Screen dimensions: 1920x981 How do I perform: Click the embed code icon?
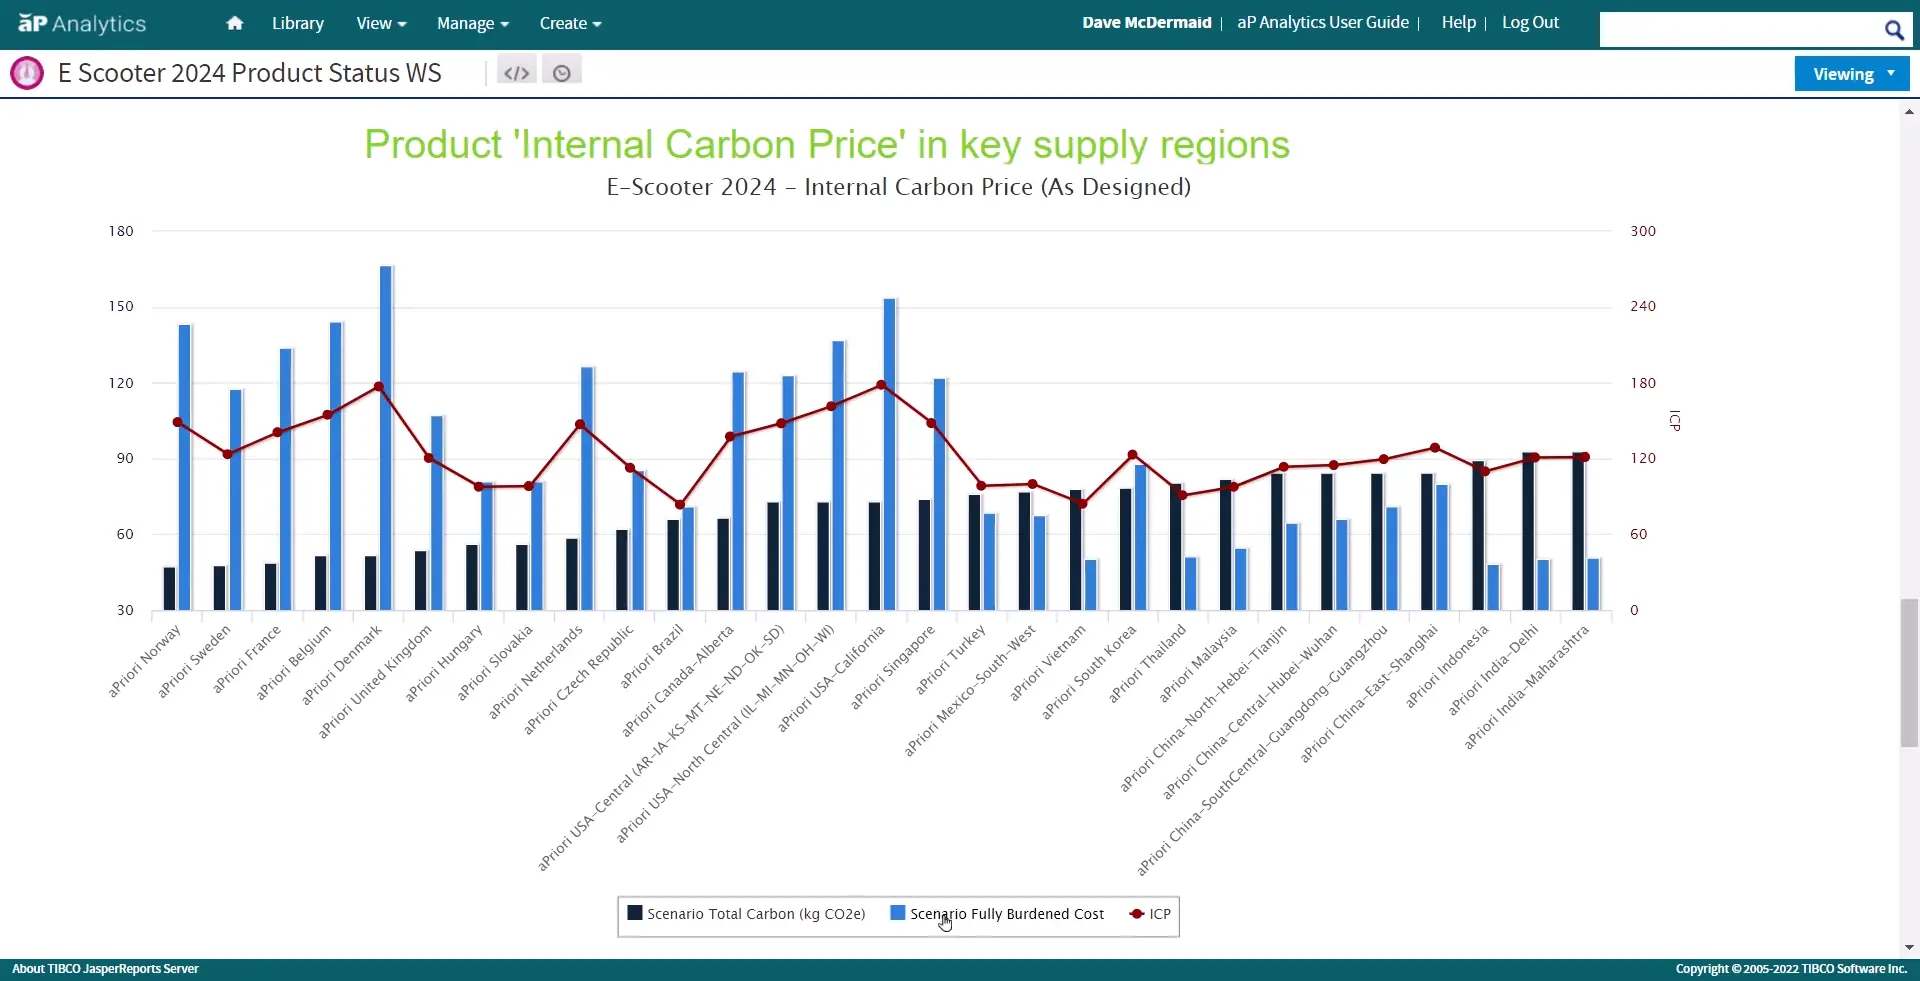click(x=517, y=72)
